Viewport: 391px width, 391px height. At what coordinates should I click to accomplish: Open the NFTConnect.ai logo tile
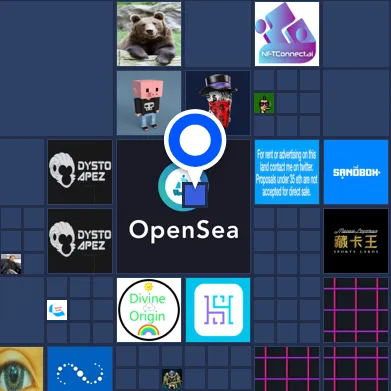pyautogui.click(x=287, y=34)
